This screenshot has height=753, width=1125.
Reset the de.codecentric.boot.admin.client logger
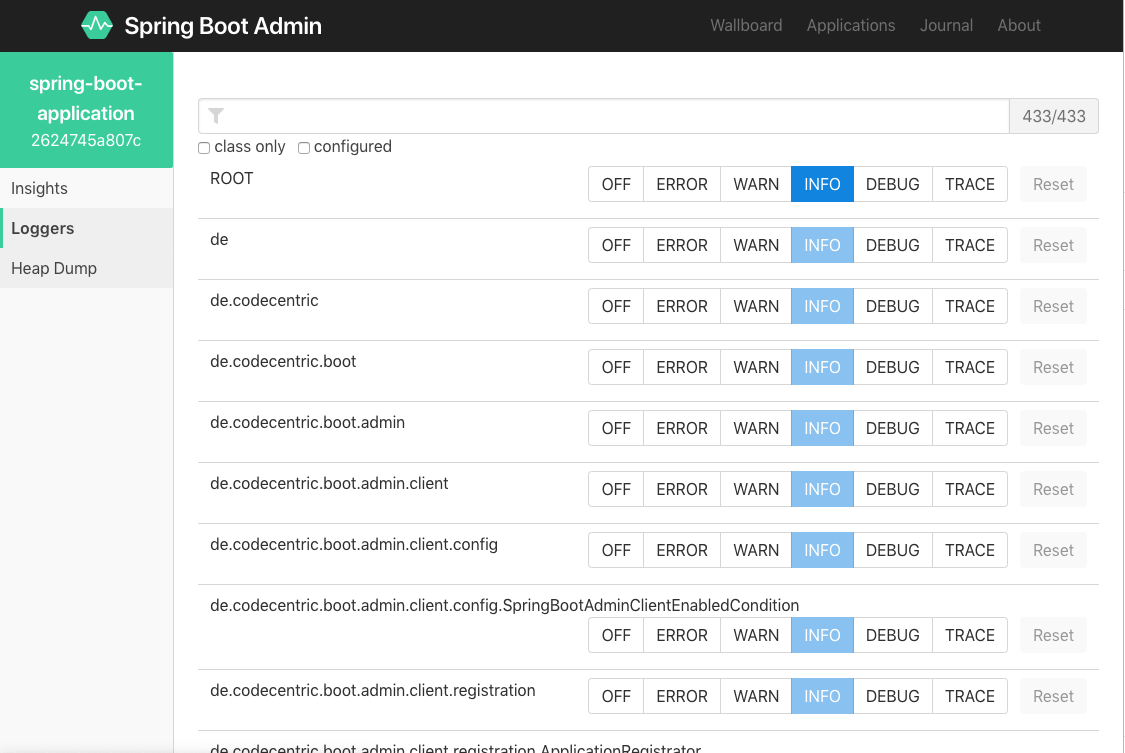point(1052,489)
